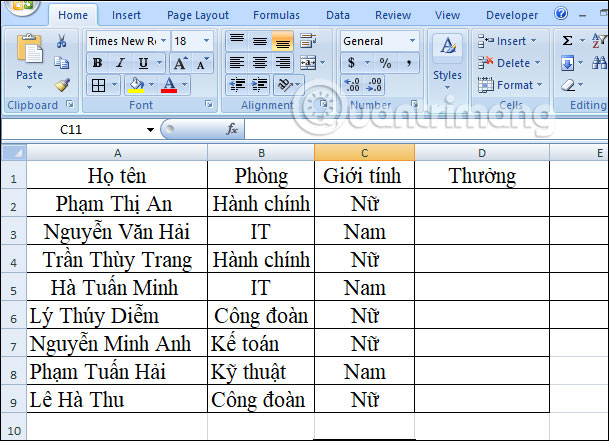The width and height of the screenshot is (609, 441).
Task: Toggle Center text alignment
Action: (x=260, y=63)
